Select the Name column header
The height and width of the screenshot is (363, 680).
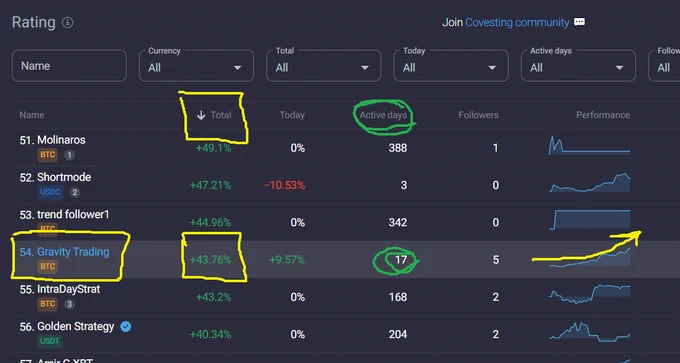32,115
